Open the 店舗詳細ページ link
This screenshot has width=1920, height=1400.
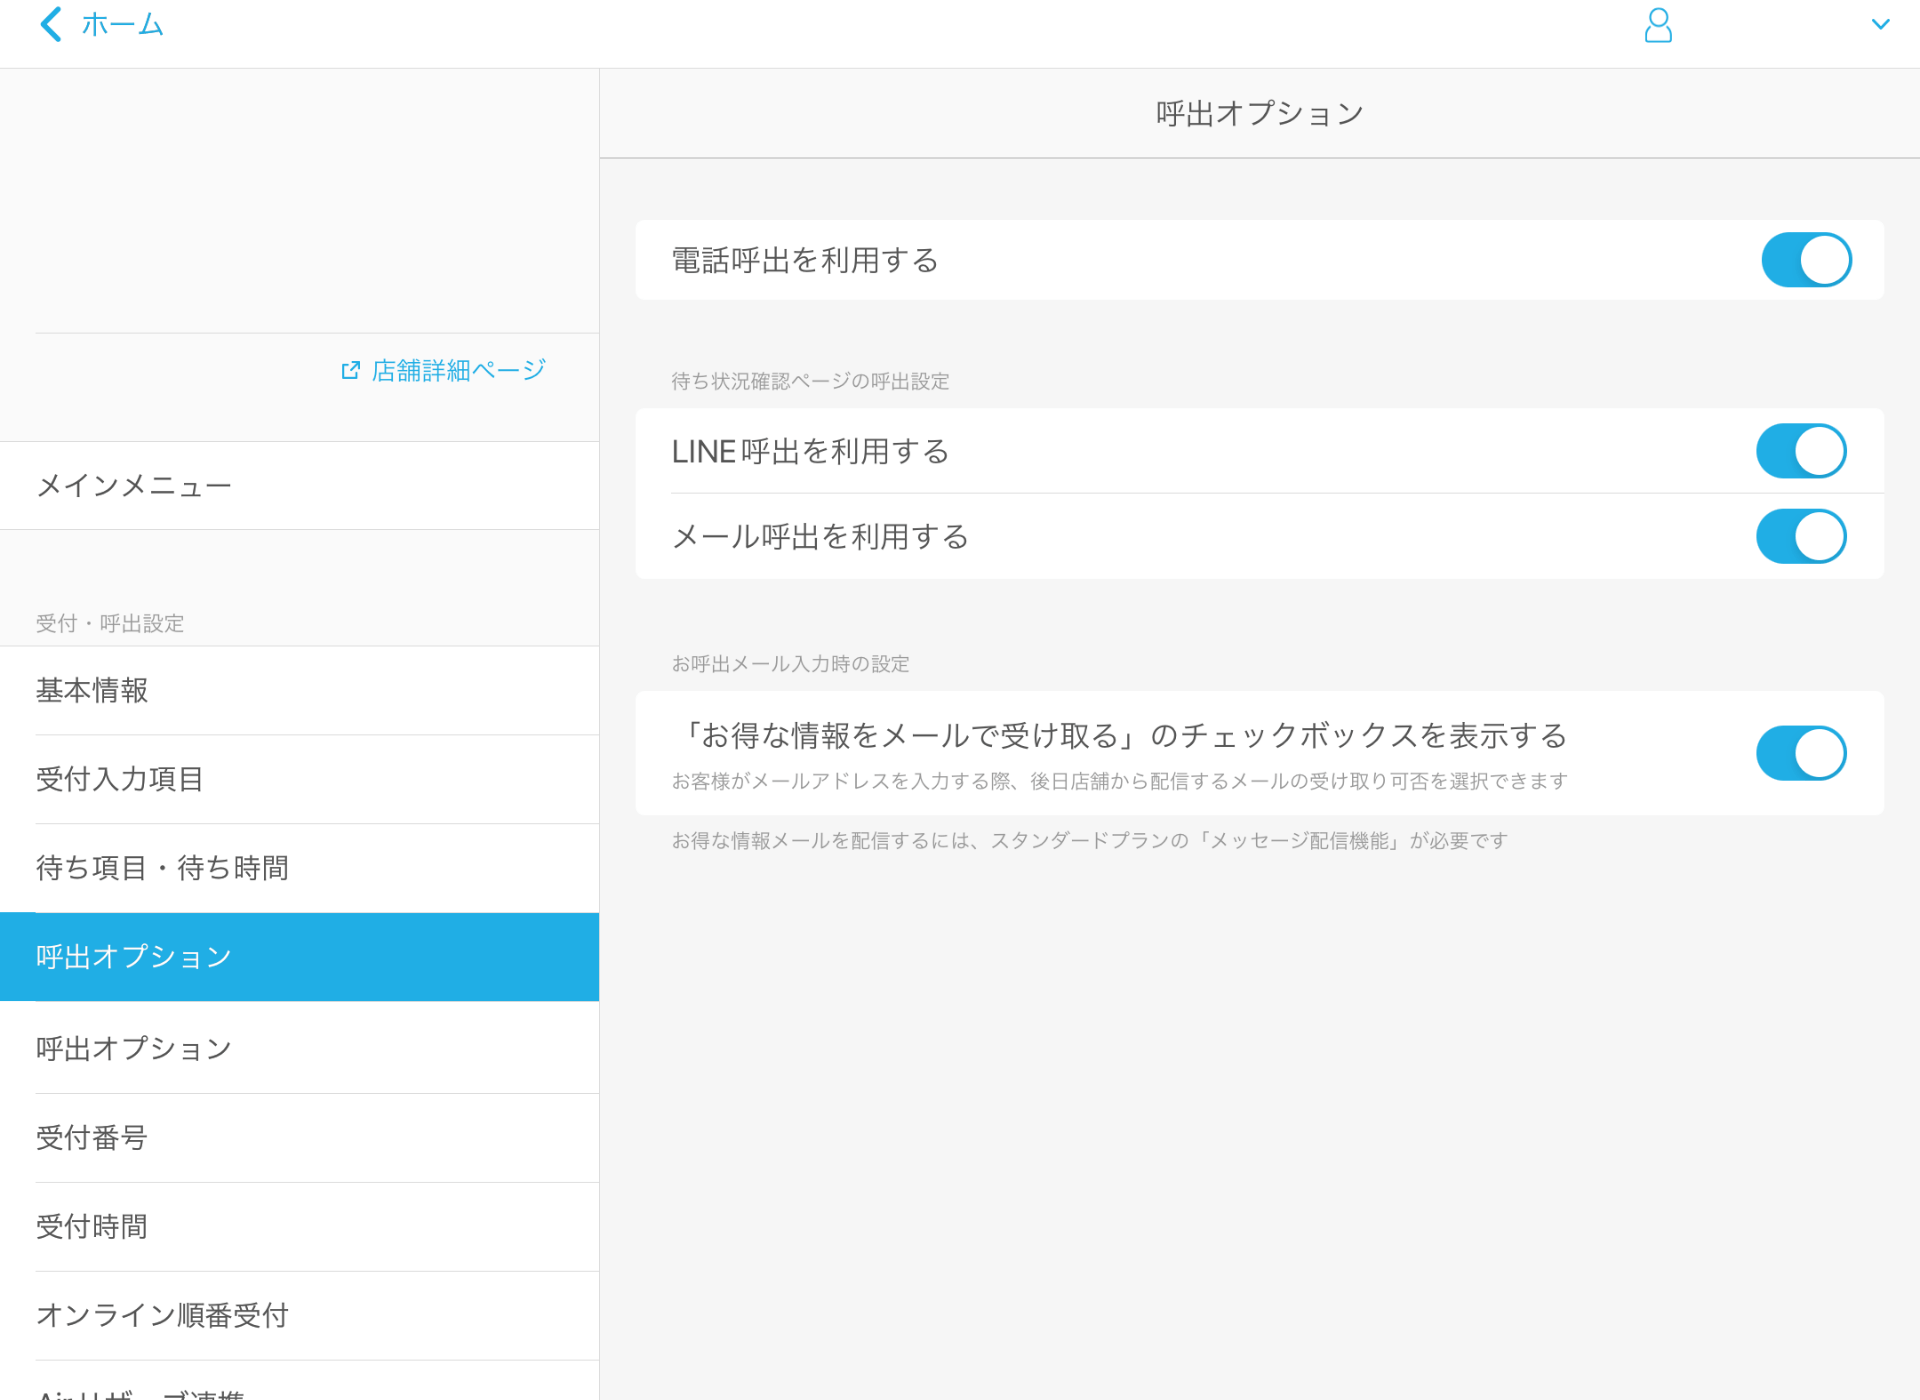pyautogui.click(x=456, y=369)
